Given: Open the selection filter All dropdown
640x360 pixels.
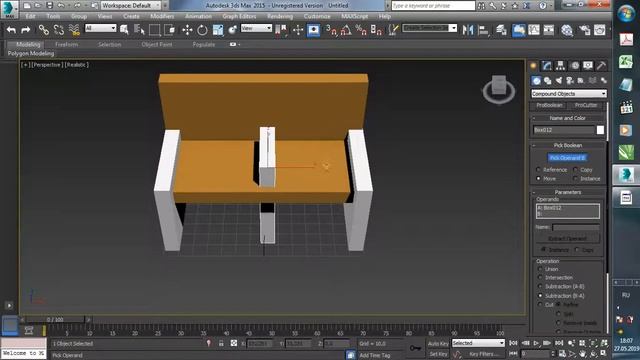Looking at the screenshot, I should pos(100,28).
